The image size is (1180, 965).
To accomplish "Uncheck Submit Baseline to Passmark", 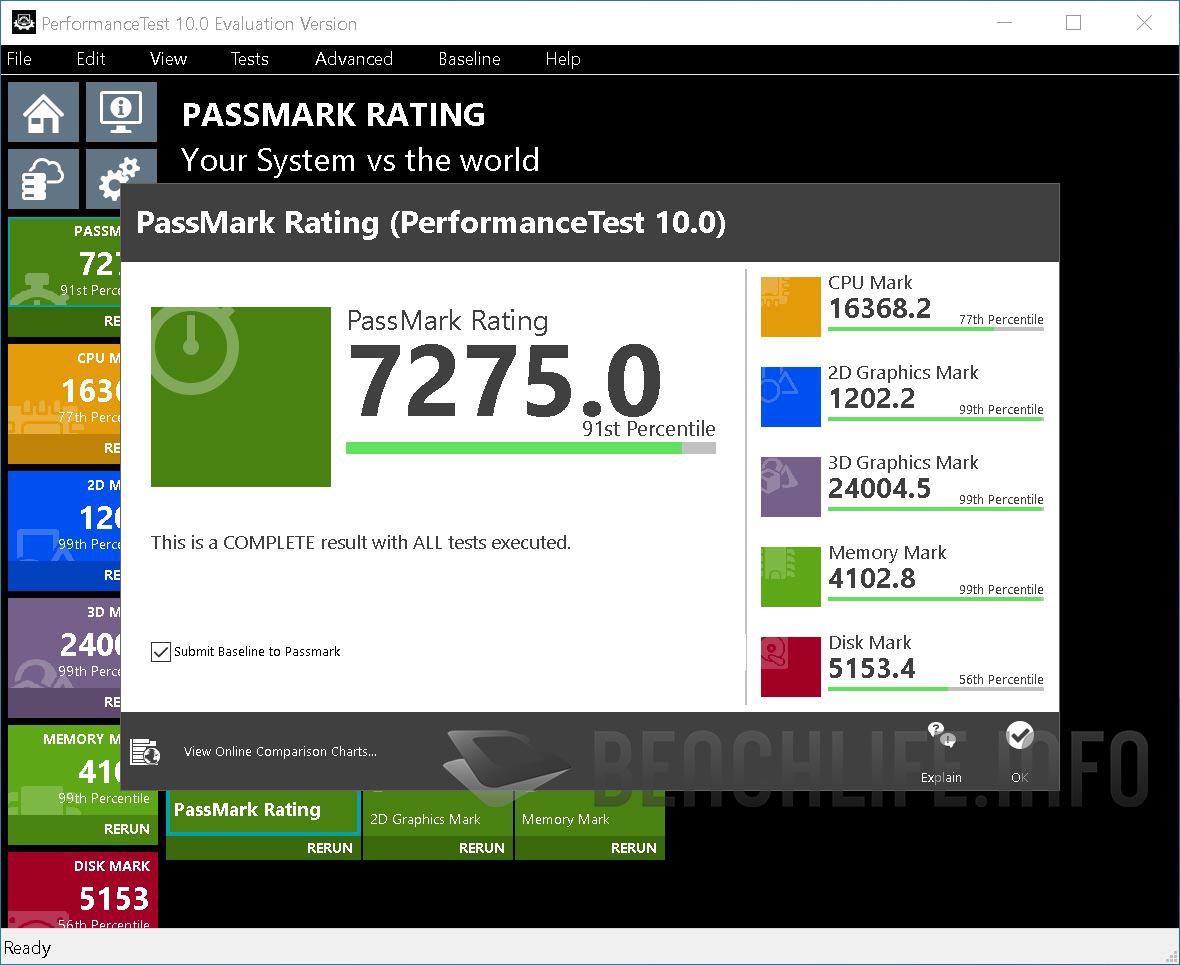I will pos(160,651).
